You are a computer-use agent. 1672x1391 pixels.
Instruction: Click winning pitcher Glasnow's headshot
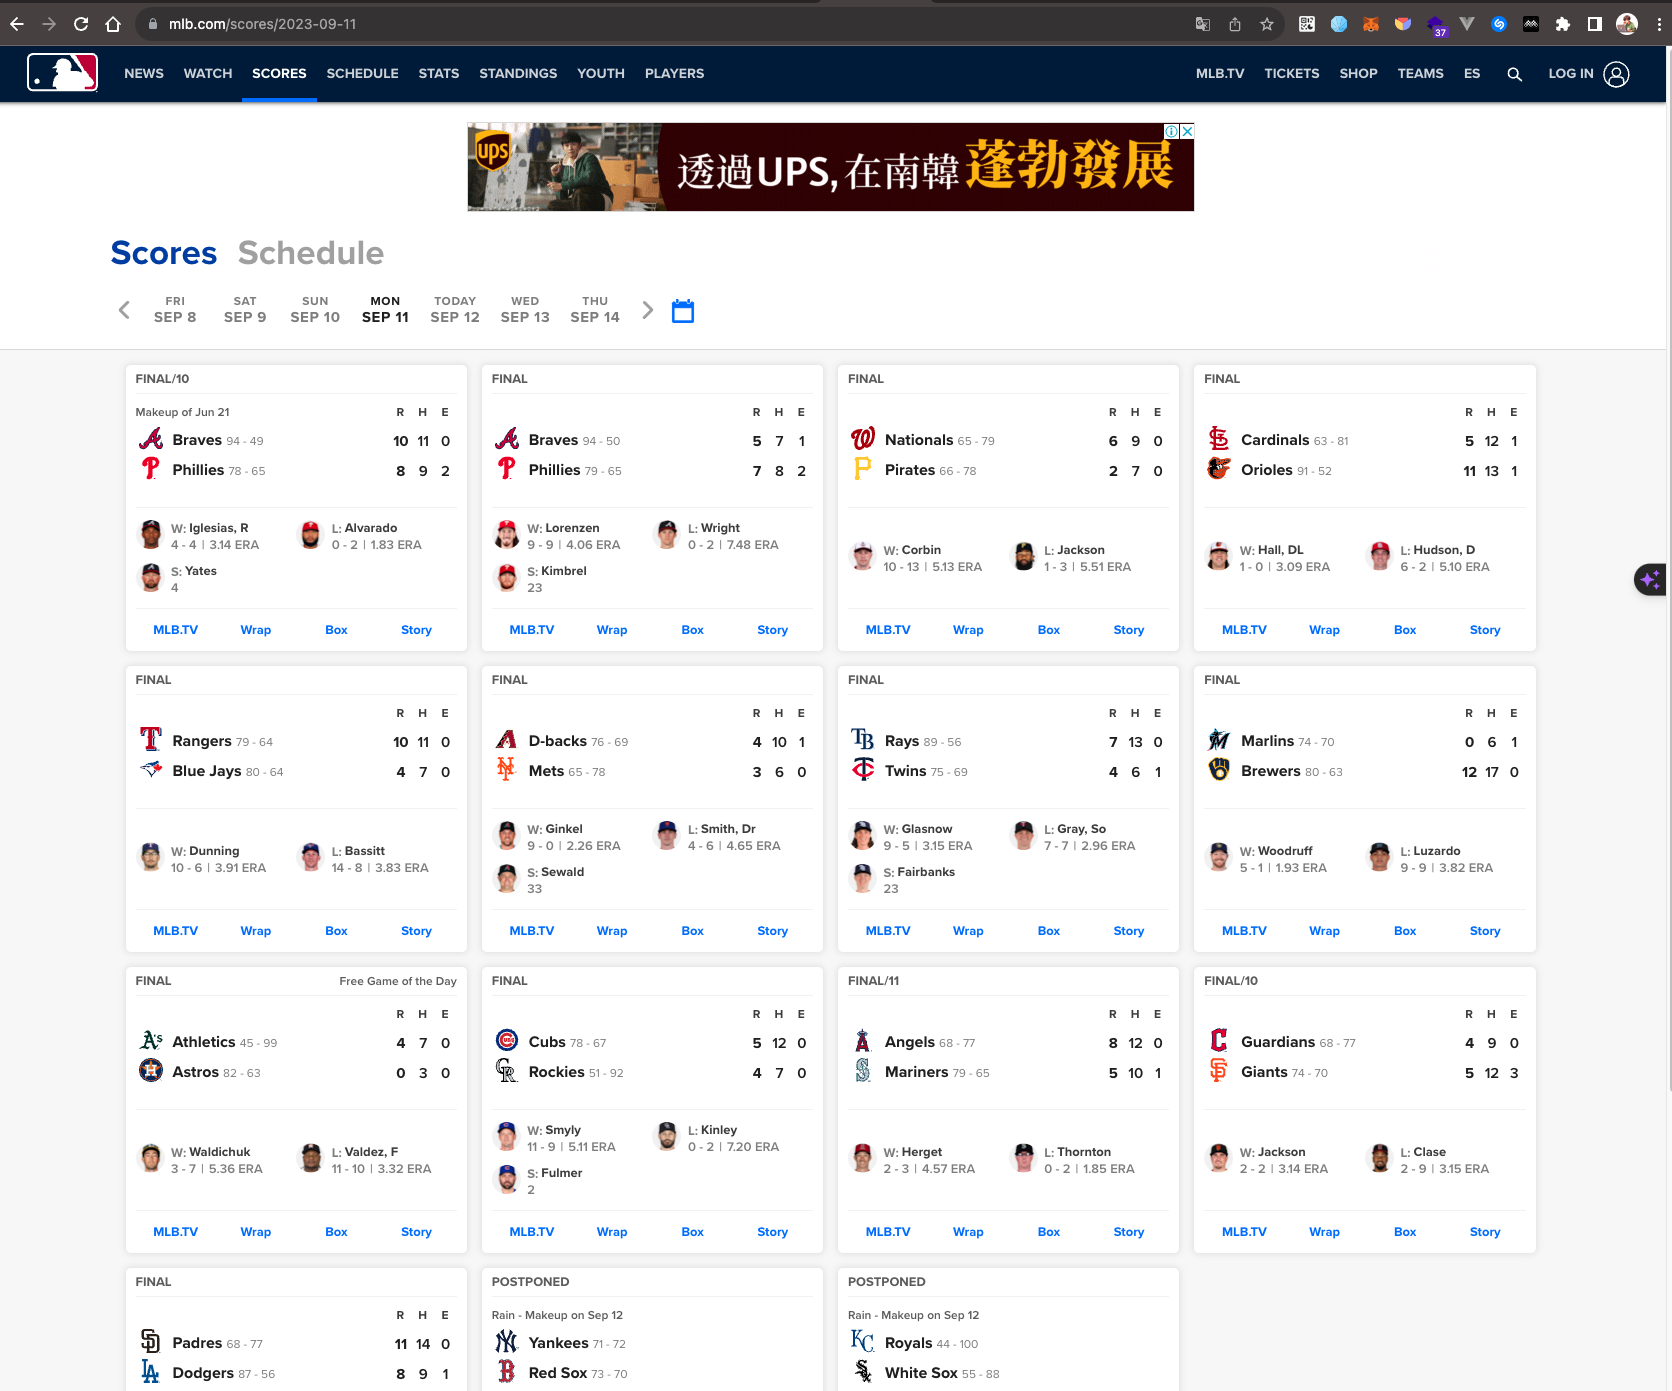tap(862, 835)
